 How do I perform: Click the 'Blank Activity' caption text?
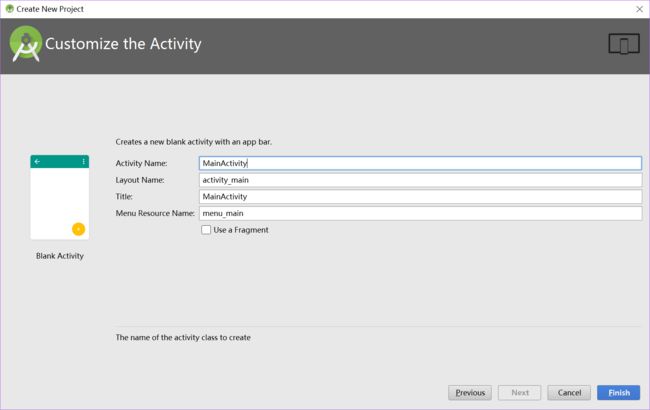coord(60,256)
